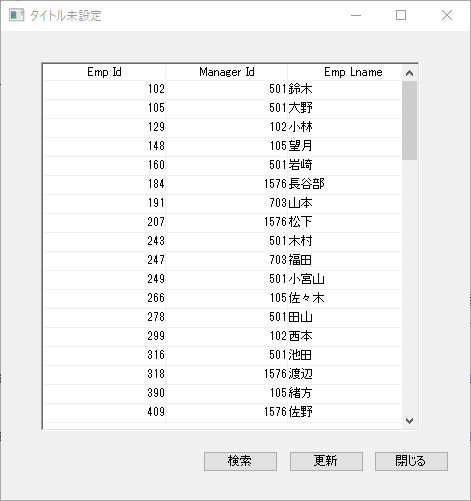Click Emp Id cell 207

(104, 222)
